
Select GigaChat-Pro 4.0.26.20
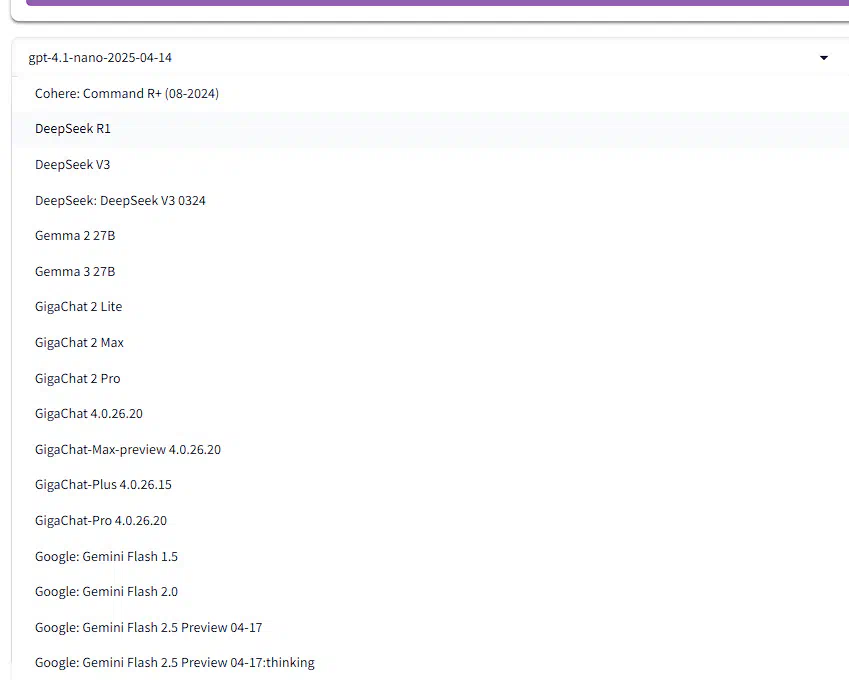pos(430,520)
